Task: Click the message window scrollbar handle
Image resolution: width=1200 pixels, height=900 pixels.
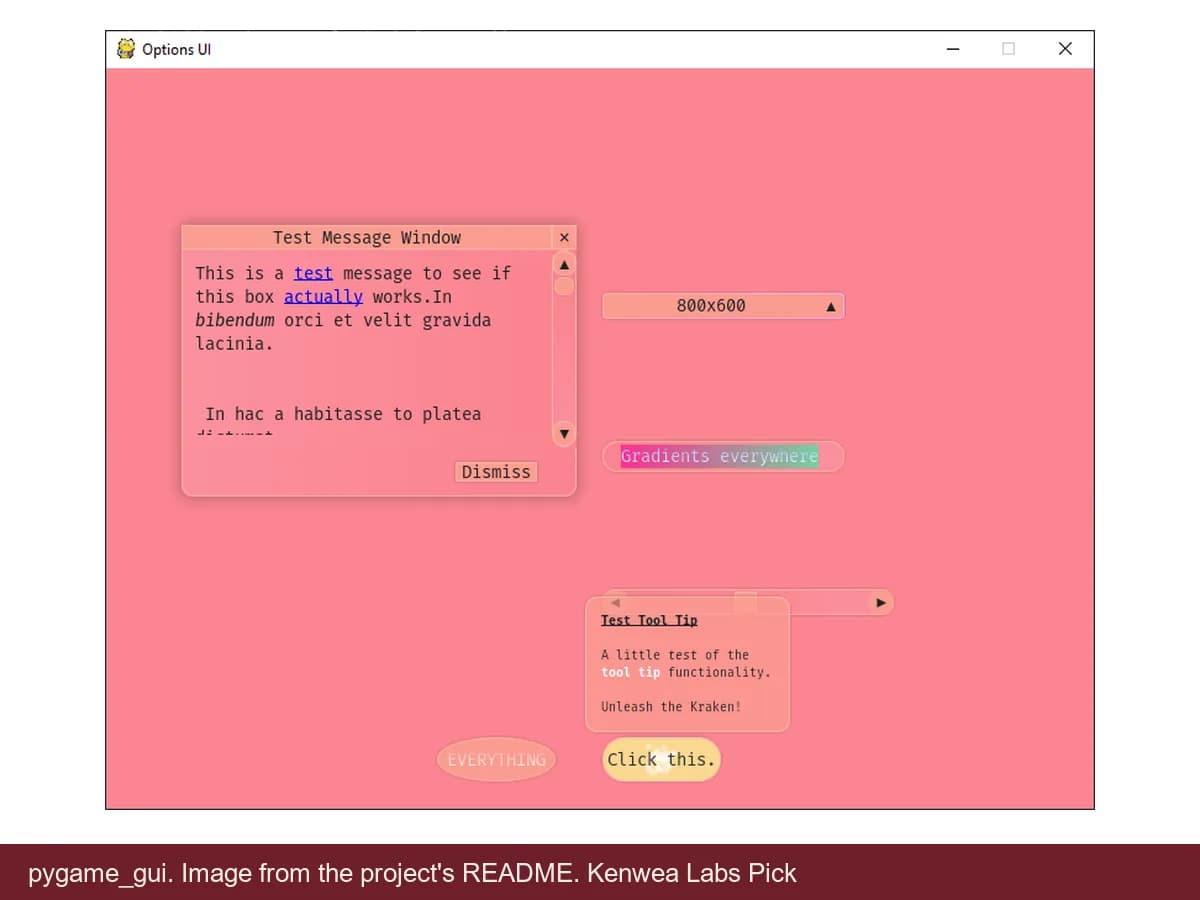Action: (564, 286)
